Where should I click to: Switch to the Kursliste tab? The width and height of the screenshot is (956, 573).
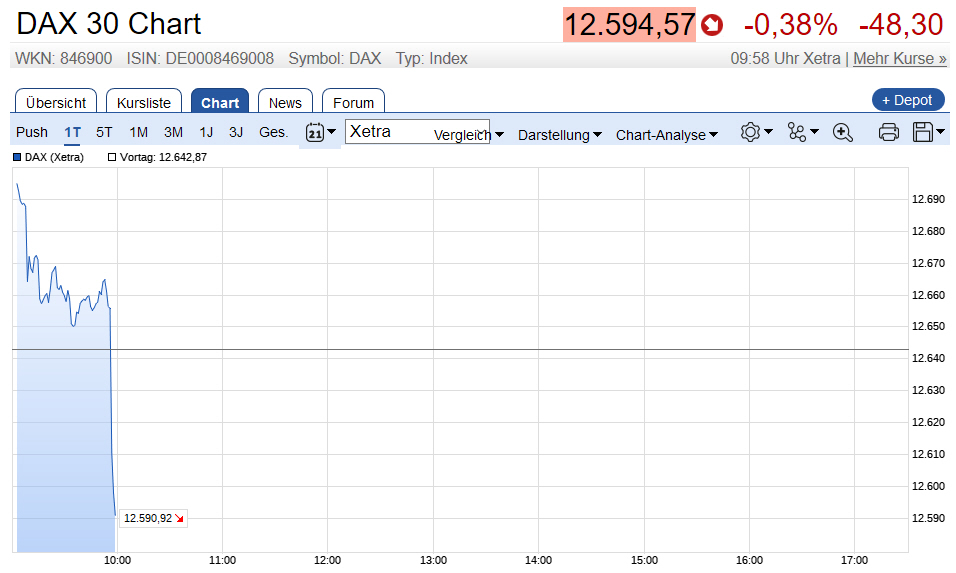[144, 102]
